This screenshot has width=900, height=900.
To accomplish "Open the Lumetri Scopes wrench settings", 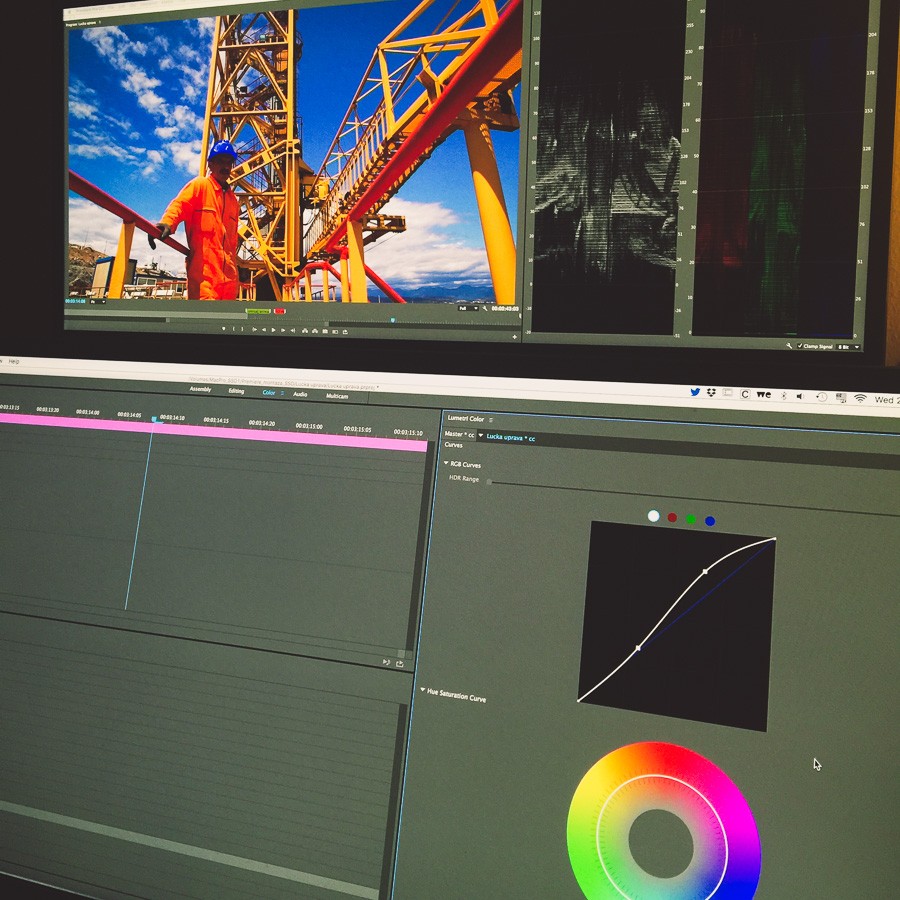I will pos(789,346).
